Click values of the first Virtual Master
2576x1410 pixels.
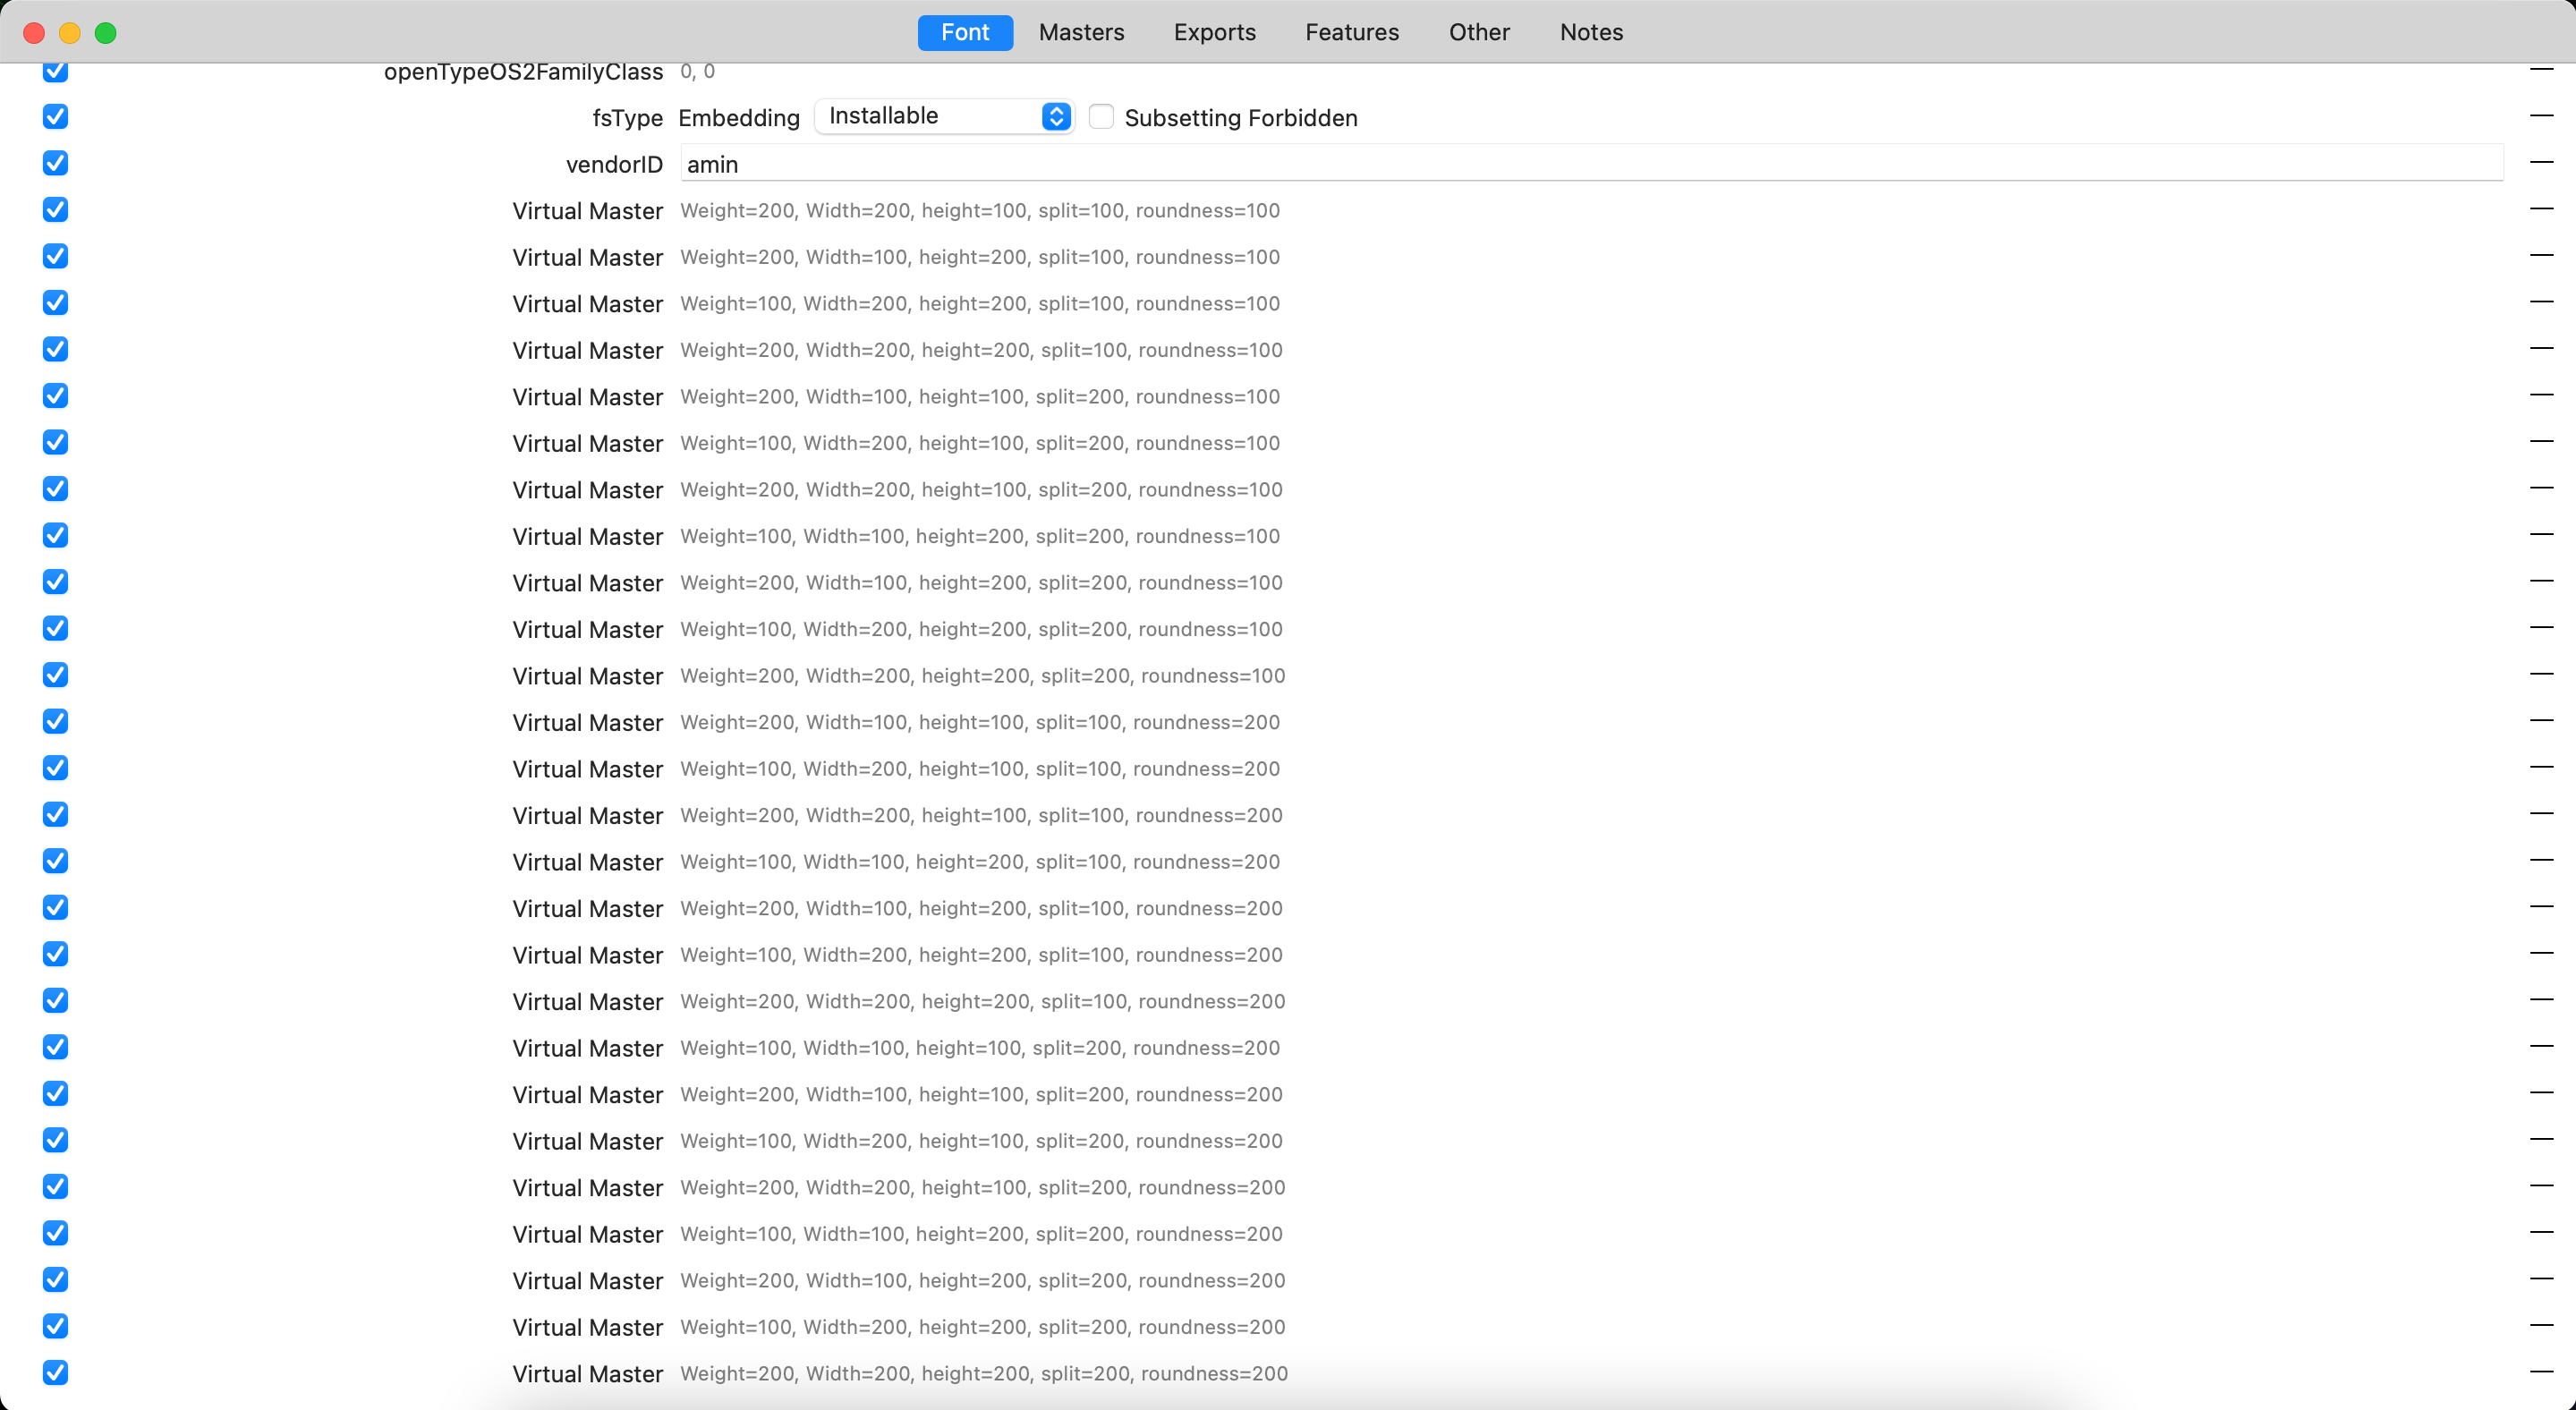tap(979, 210)
